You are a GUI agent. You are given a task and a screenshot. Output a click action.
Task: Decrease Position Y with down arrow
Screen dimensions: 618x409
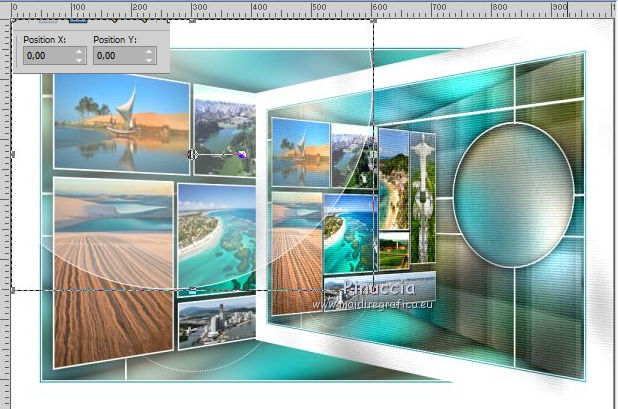149,62
